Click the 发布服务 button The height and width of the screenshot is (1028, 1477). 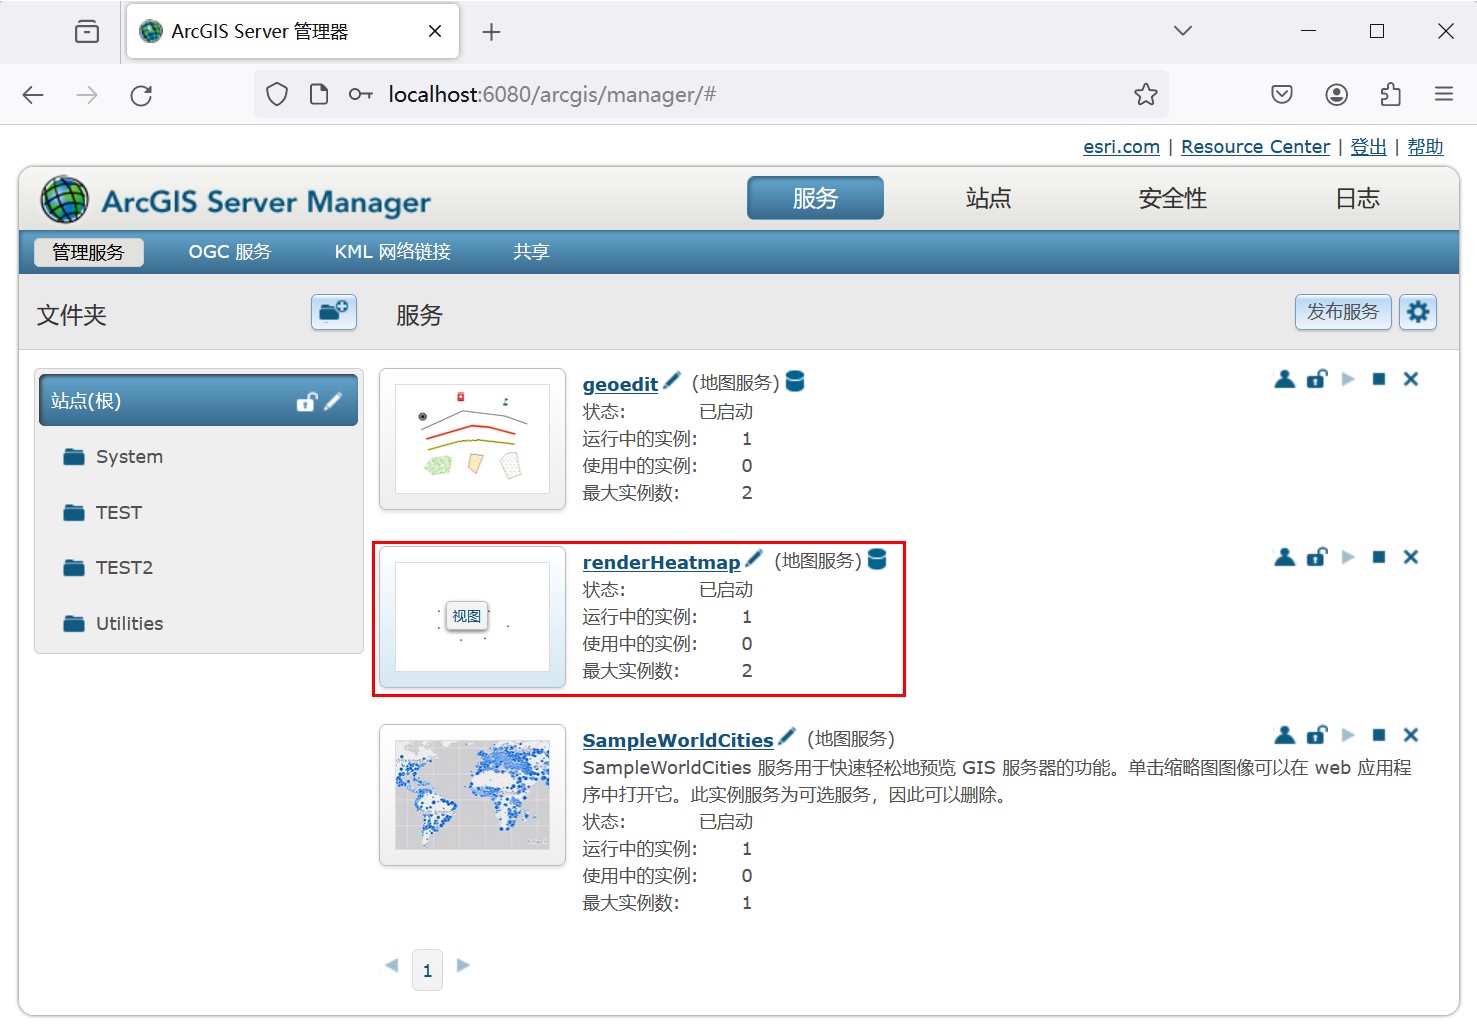1343,312
